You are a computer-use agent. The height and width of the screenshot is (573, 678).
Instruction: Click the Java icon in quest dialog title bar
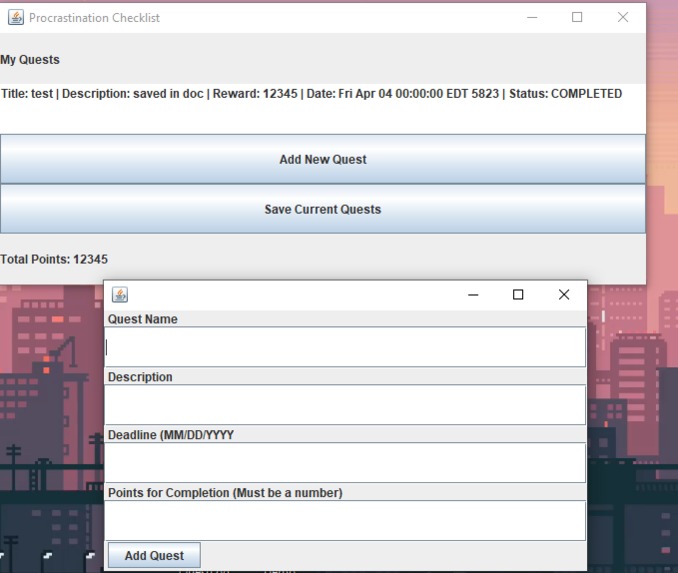point(120,295)
